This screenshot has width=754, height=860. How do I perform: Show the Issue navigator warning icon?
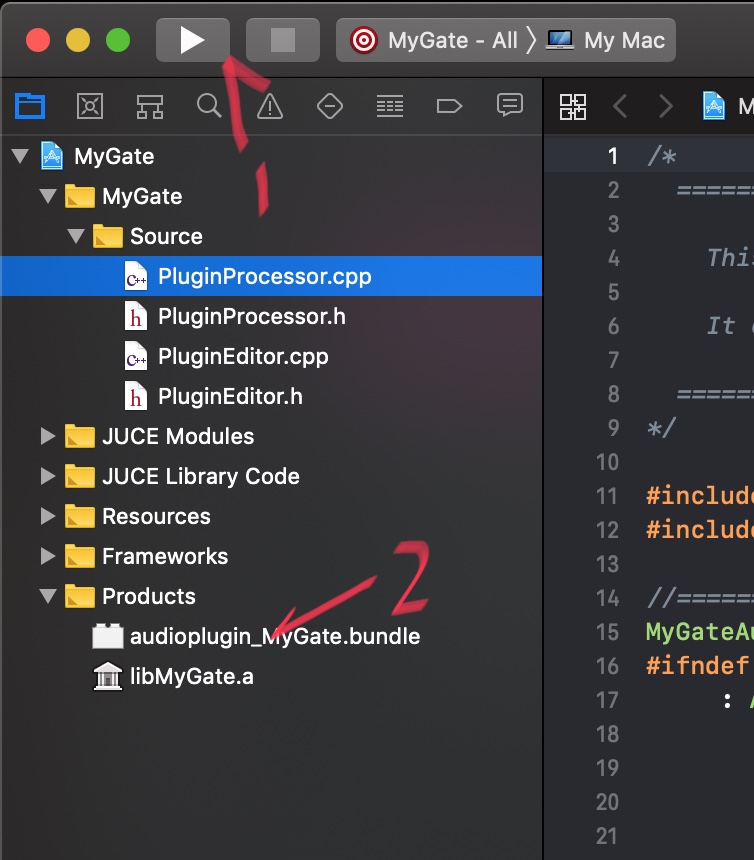click(x=269, y=105)
